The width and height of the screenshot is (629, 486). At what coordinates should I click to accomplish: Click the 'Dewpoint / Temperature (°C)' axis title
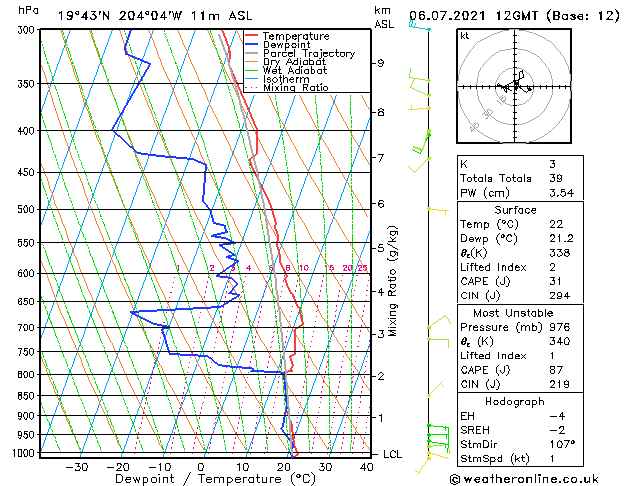tap(215, 479)
